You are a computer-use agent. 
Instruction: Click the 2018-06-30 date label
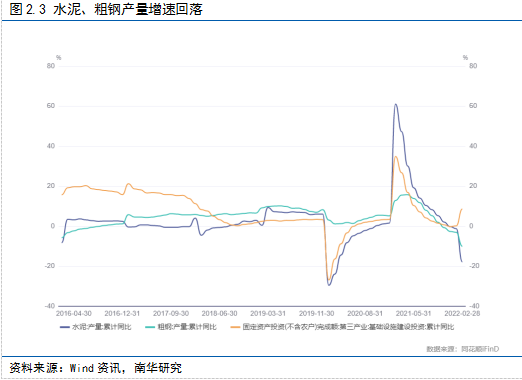coord(219,314)
